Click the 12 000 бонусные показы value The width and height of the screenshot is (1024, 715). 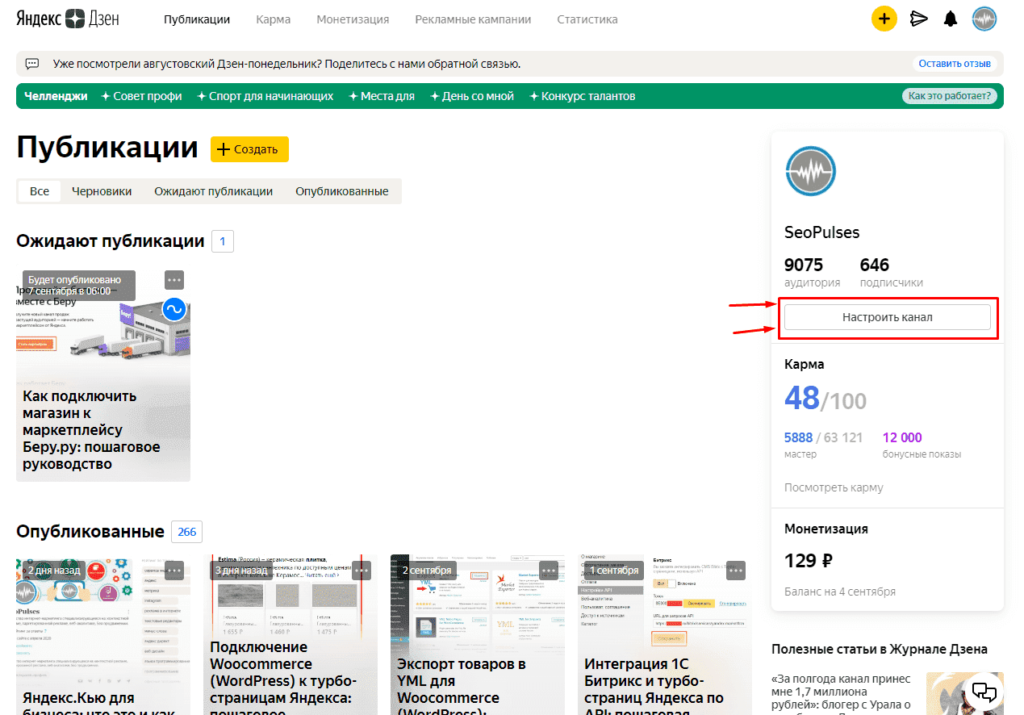tap(902, 437)
